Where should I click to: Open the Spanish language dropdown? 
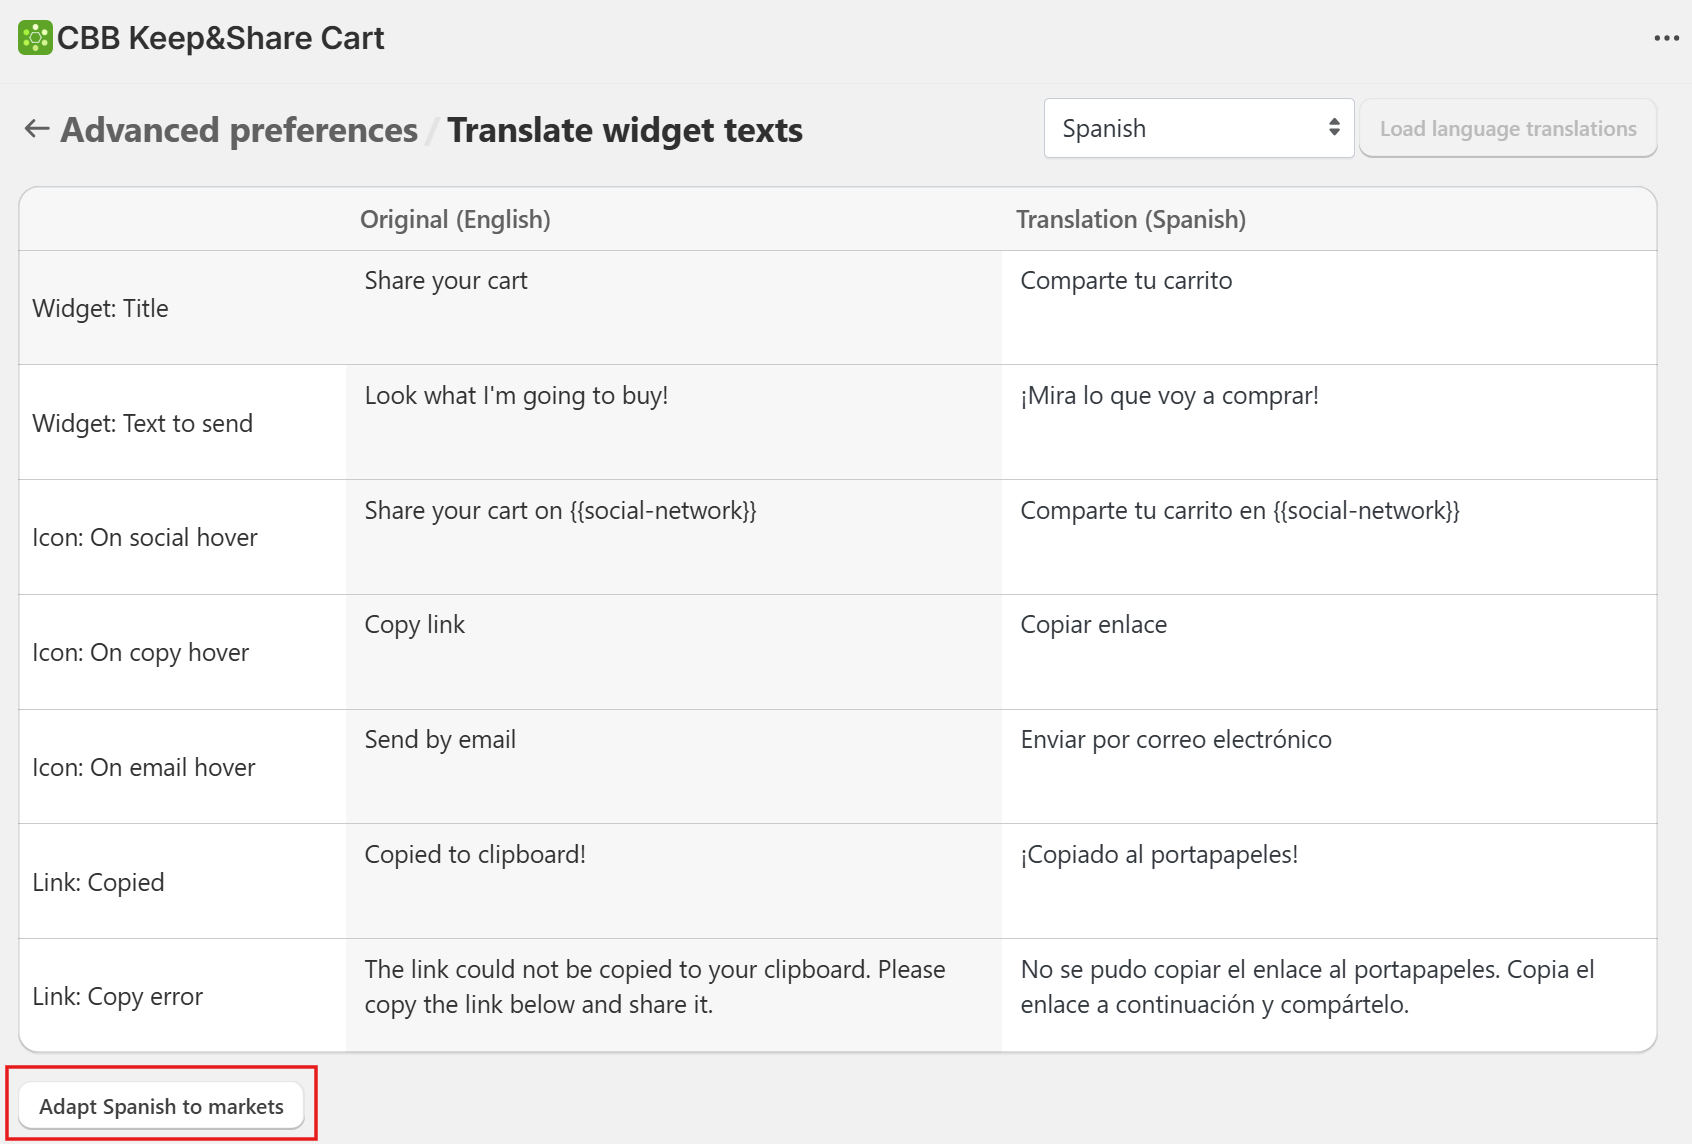1199,128
